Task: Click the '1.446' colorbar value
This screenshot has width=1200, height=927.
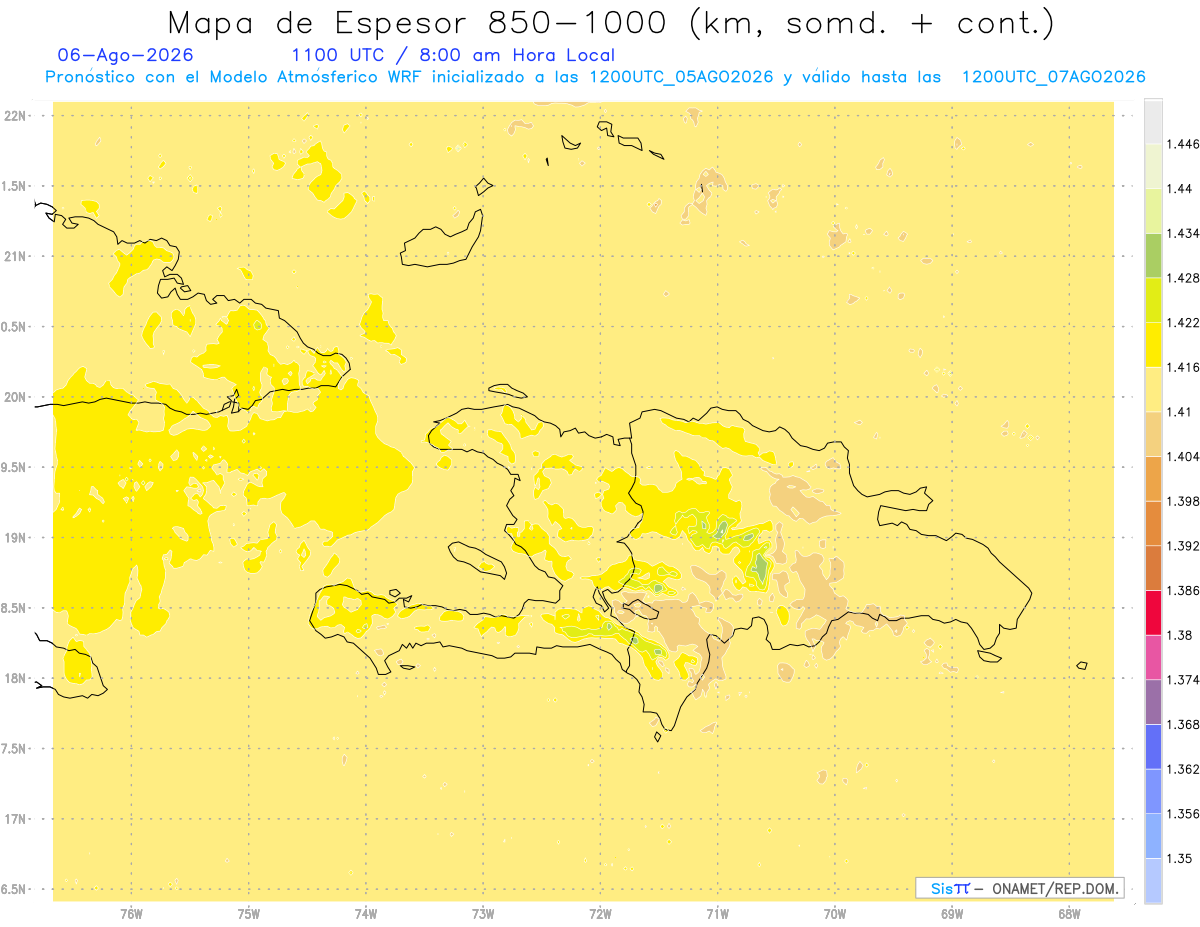Action: click(1183, 144)
